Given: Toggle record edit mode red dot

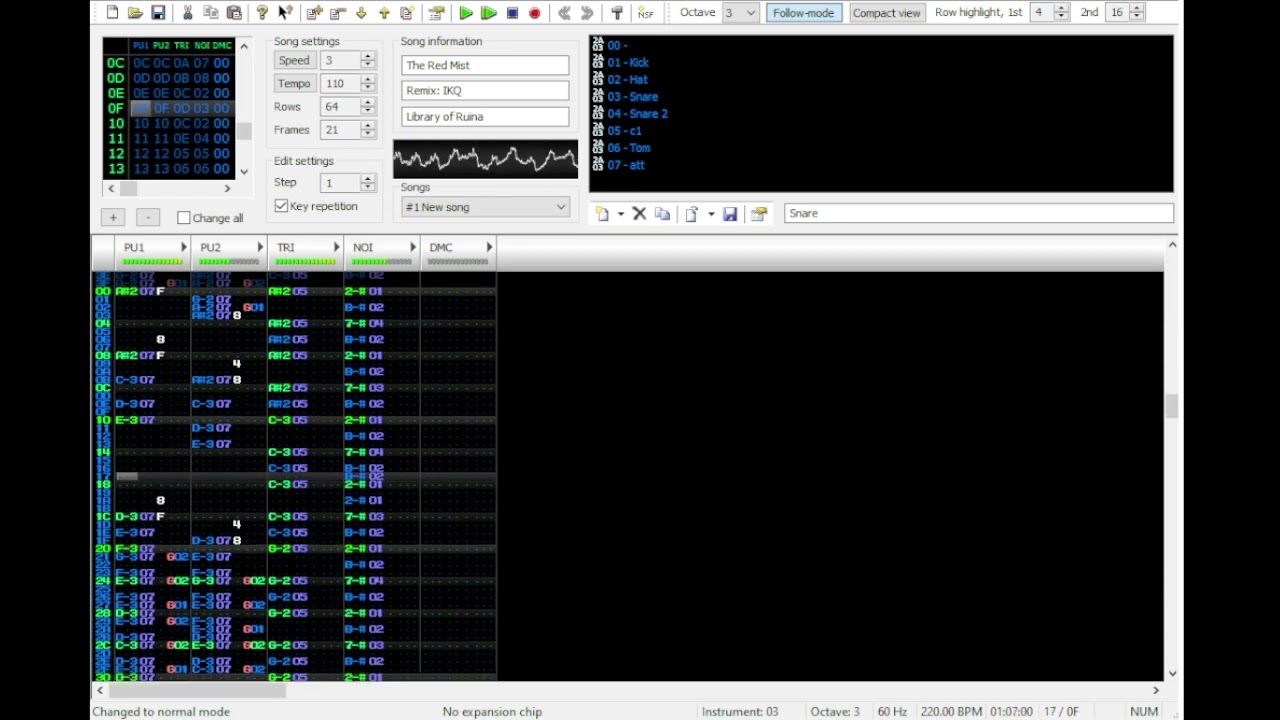Looking at the screenshot, I should (x=535, y=13).
